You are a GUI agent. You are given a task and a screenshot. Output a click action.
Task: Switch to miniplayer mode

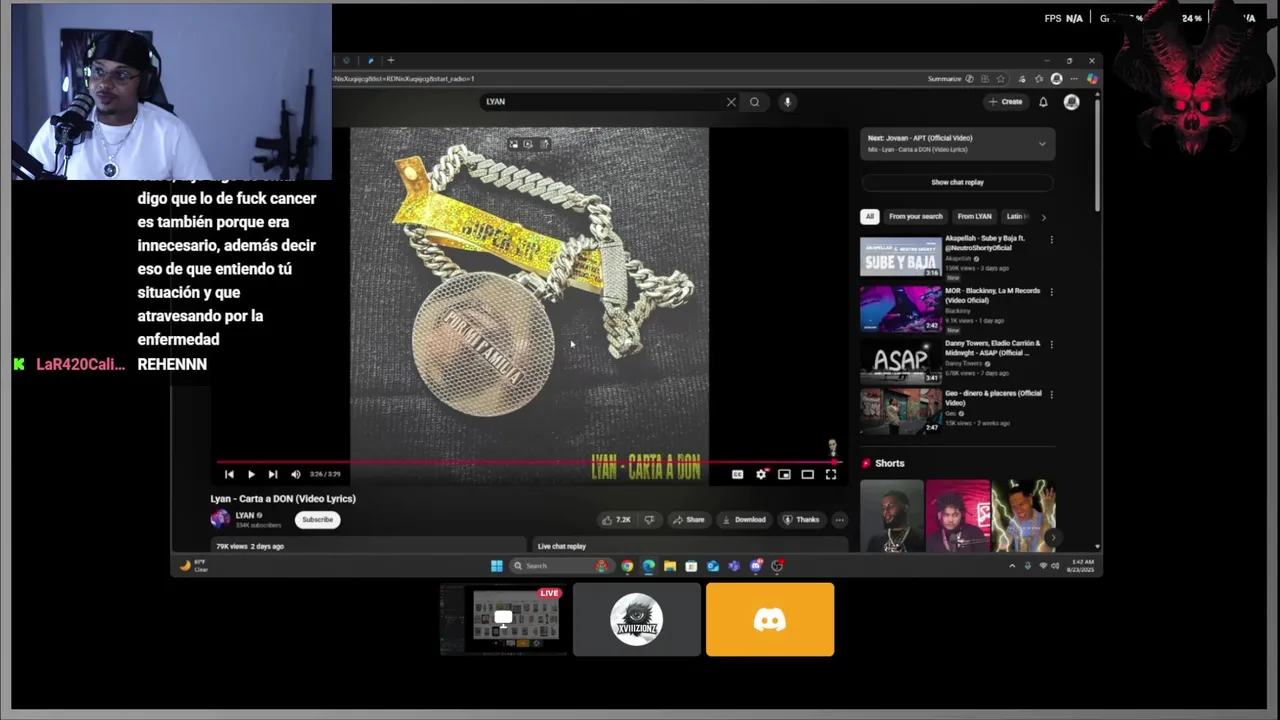(x=784, y=474)
